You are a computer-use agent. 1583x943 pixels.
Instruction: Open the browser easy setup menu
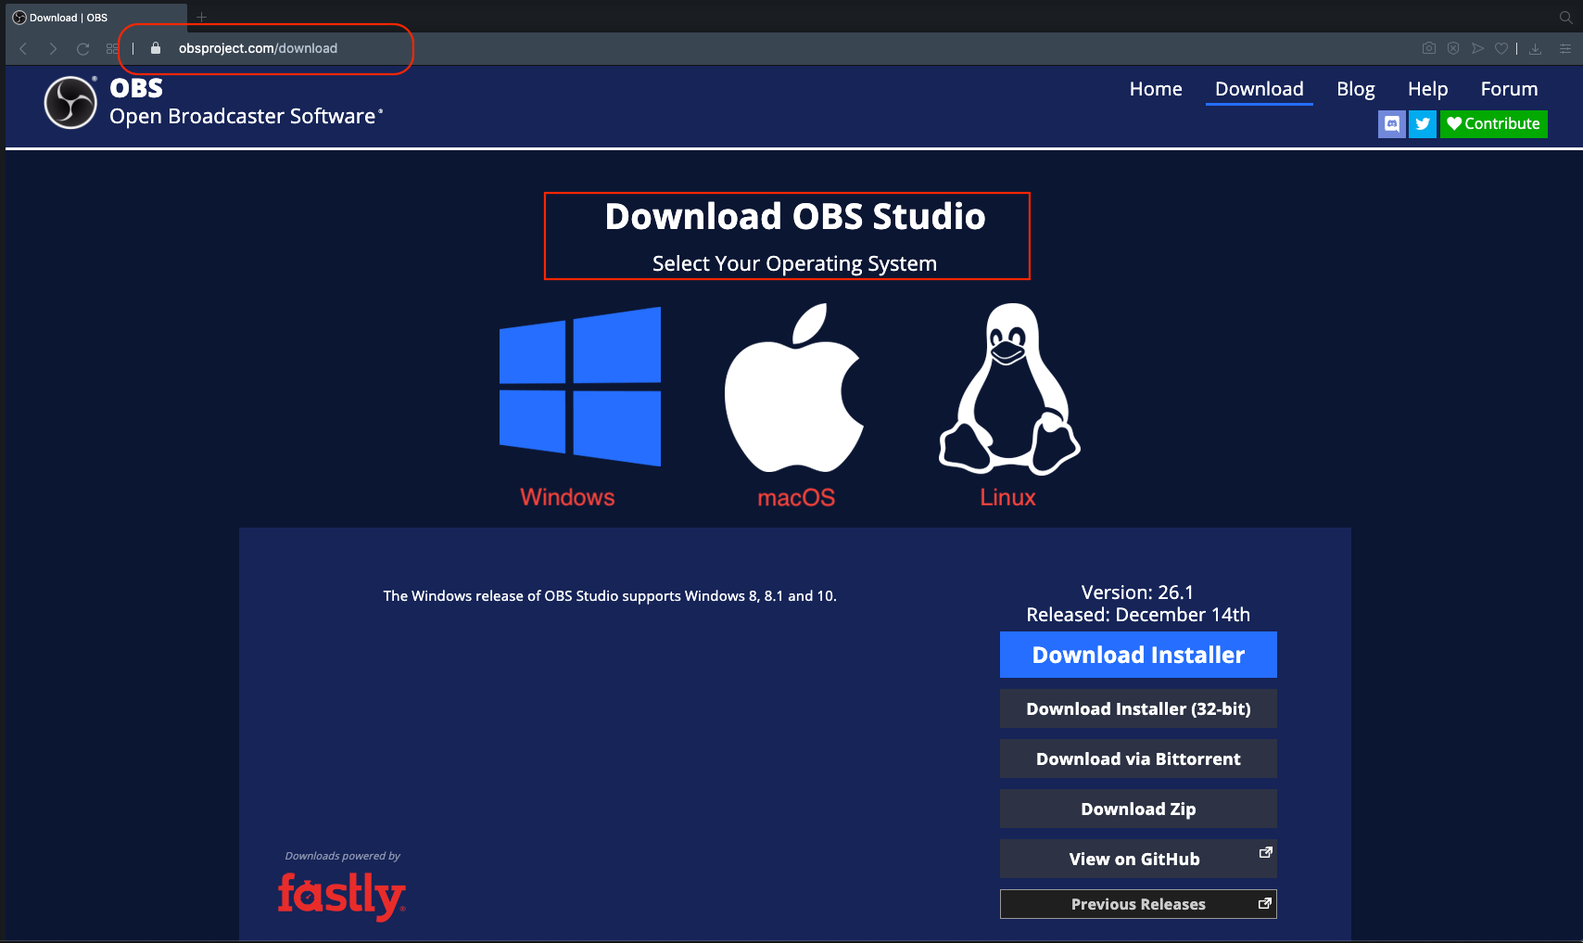[1565, 48]
